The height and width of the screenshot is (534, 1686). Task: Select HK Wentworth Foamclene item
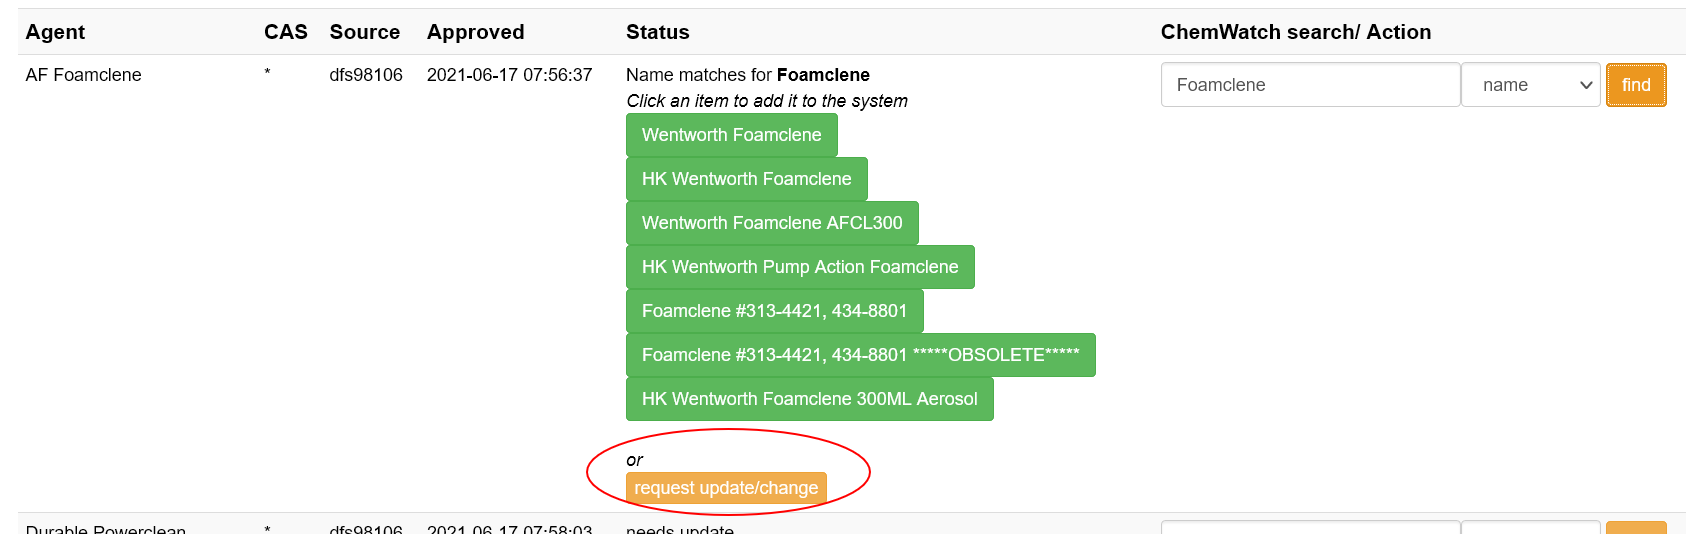746,179
